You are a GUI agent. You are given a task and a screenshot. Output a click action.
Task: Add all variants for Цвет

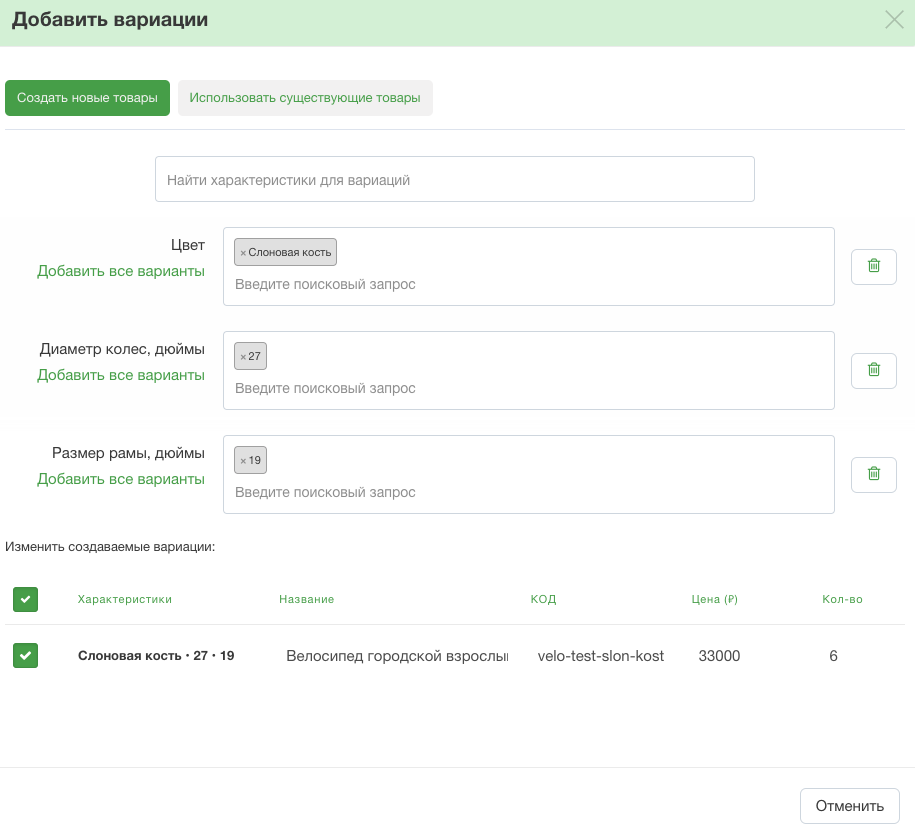click(x=121, y=271)
